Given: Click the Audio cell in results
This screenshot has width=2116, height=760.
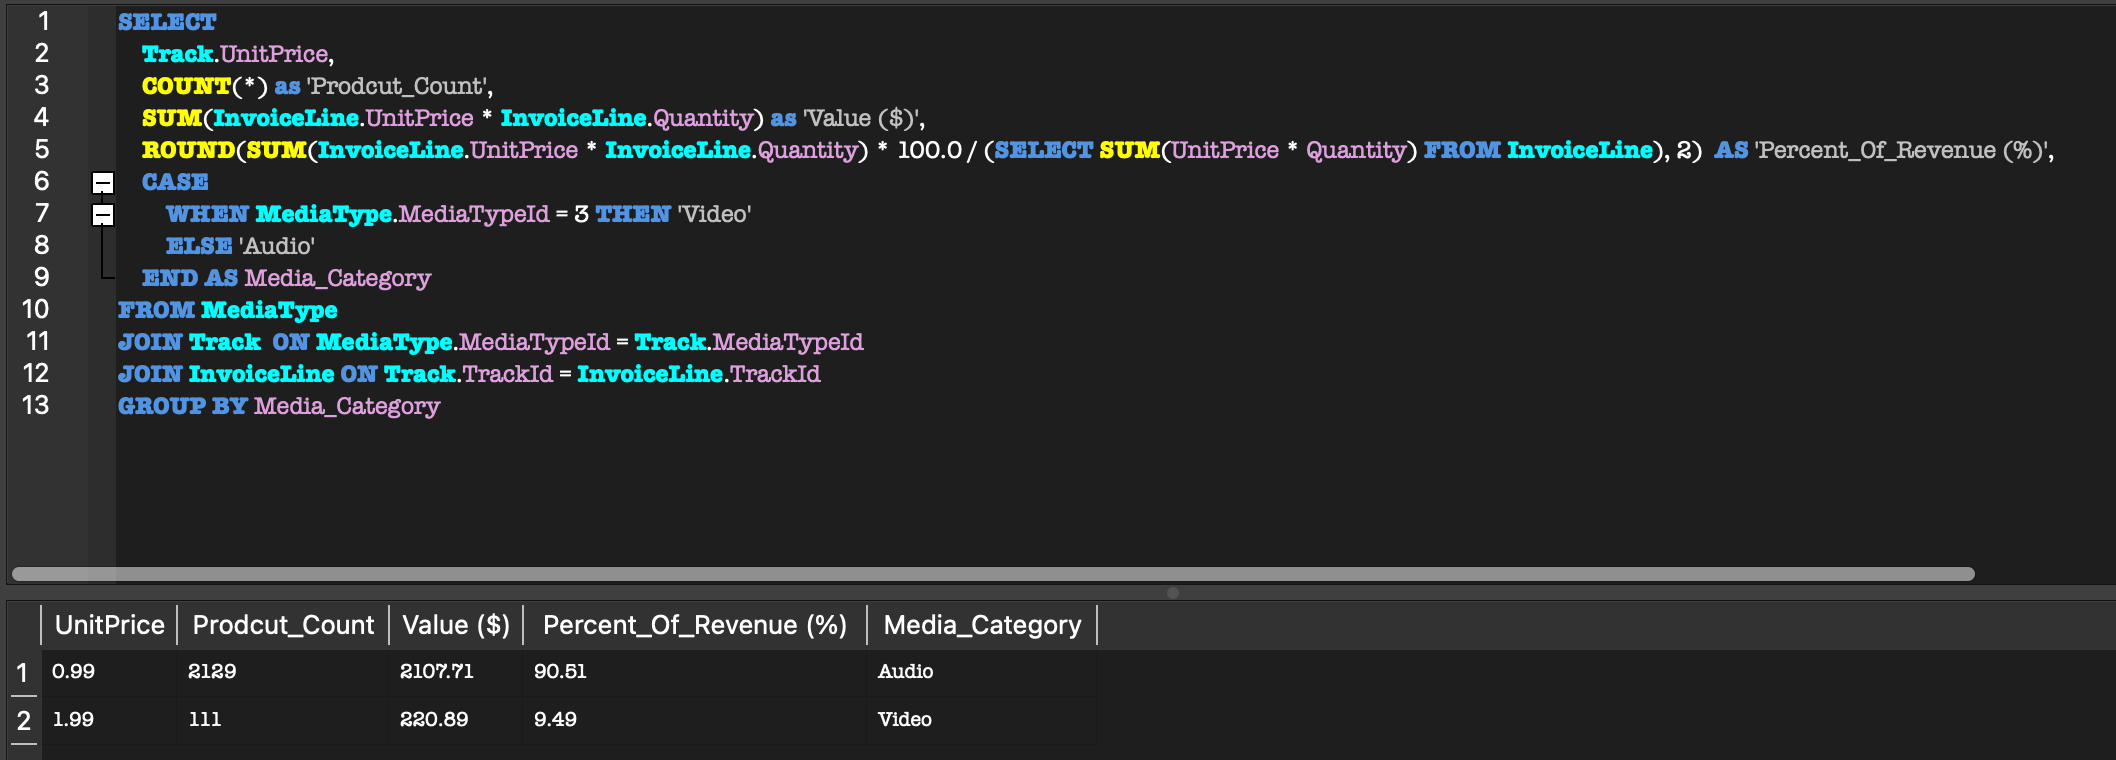Looking at the screenshot, I should (x=982, y=672).
